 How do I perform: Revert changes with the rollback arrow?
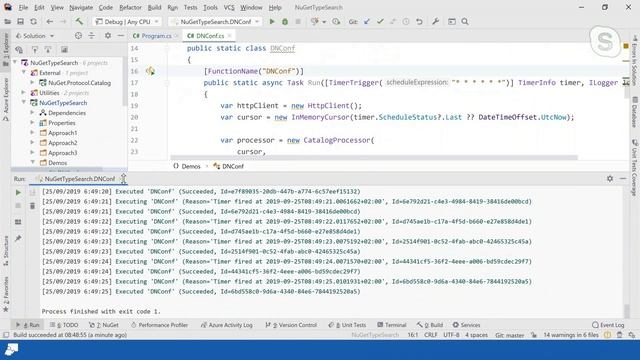[419, 22]
